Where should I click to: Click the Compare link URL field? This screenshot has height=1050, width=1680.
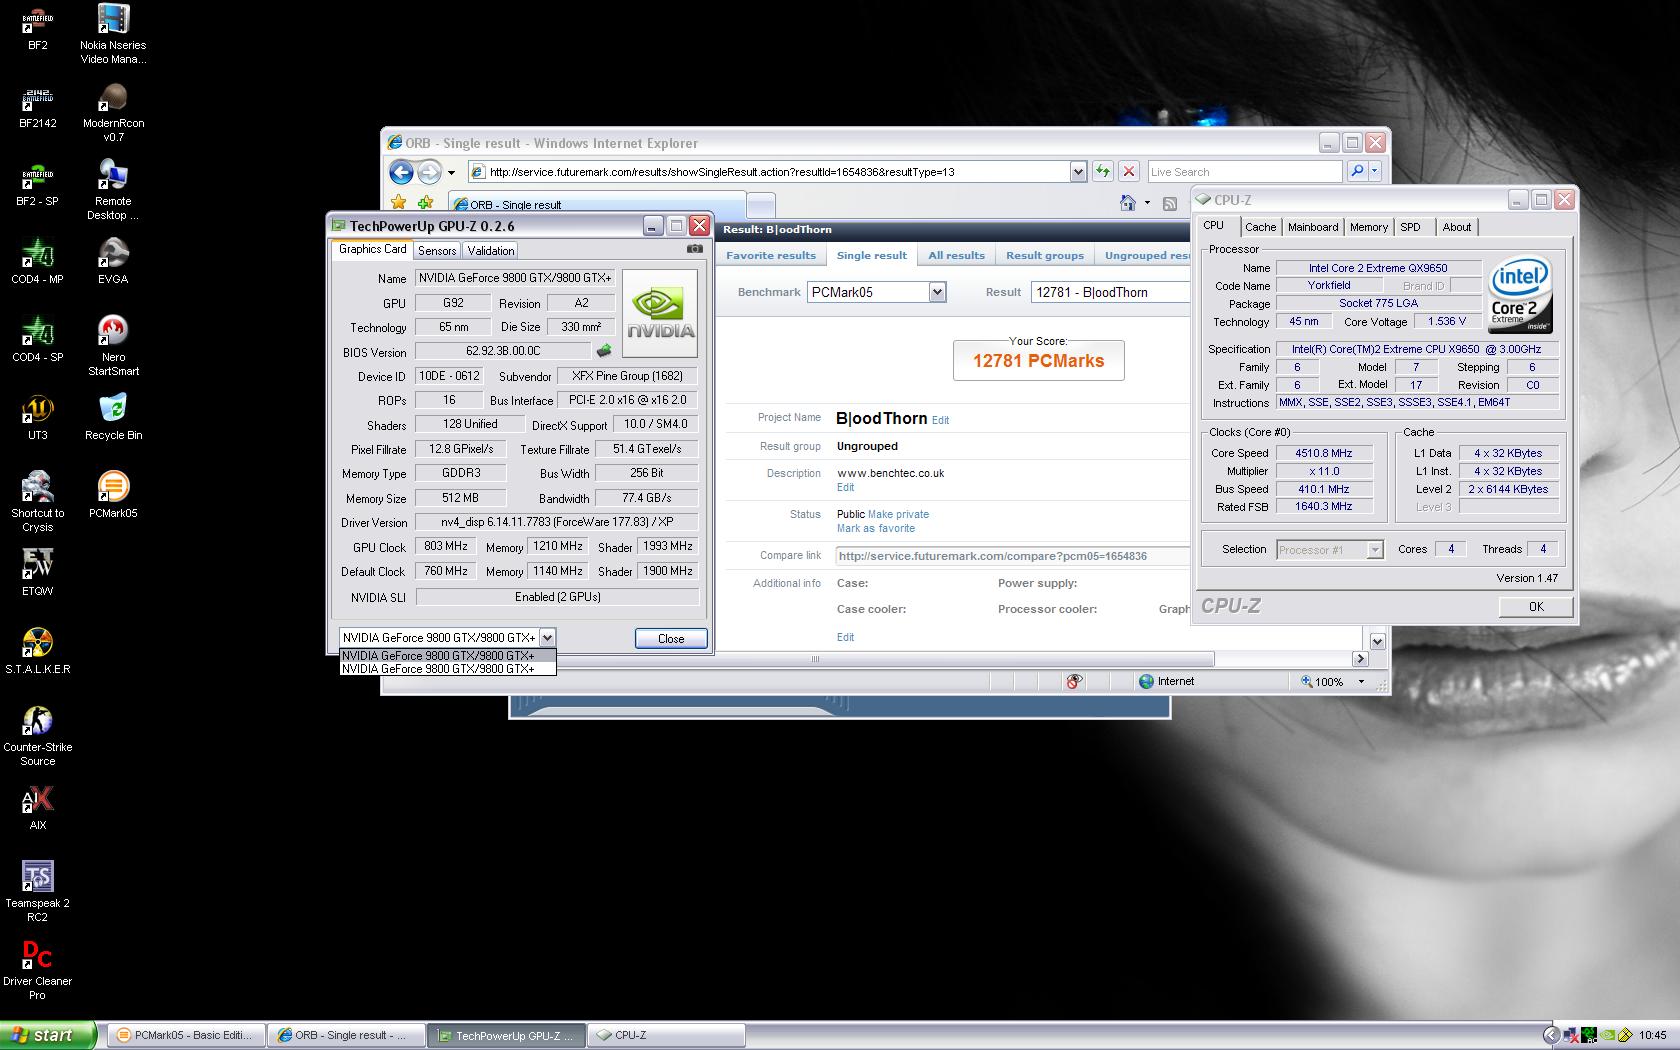click(1013, 556)
